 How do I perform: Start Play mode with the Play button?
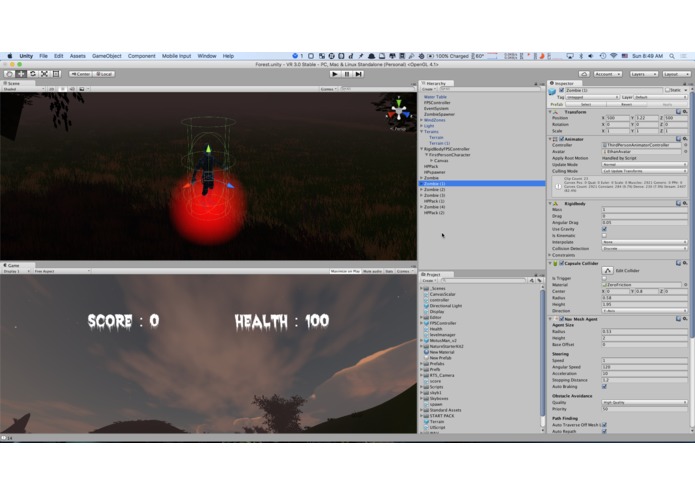(x=335, y=74)
